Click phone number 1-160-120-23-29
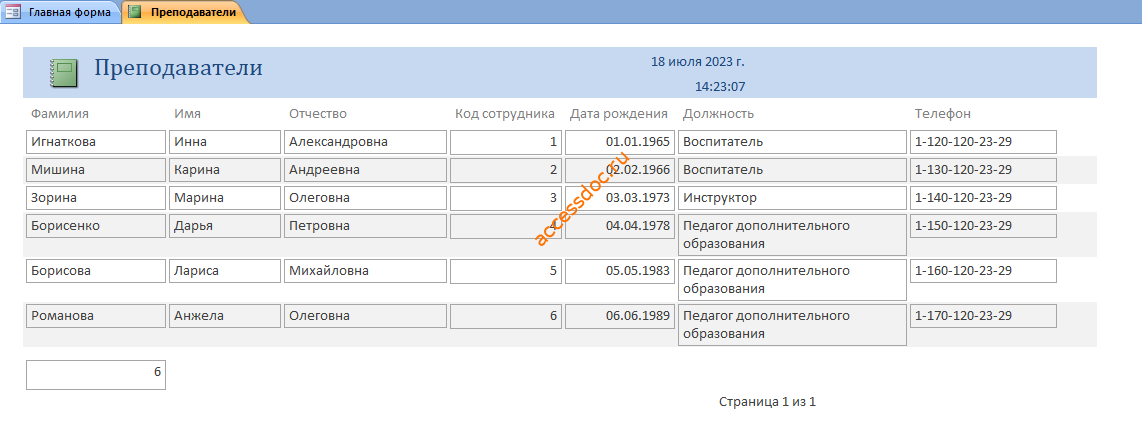 [x=983, y=271]
